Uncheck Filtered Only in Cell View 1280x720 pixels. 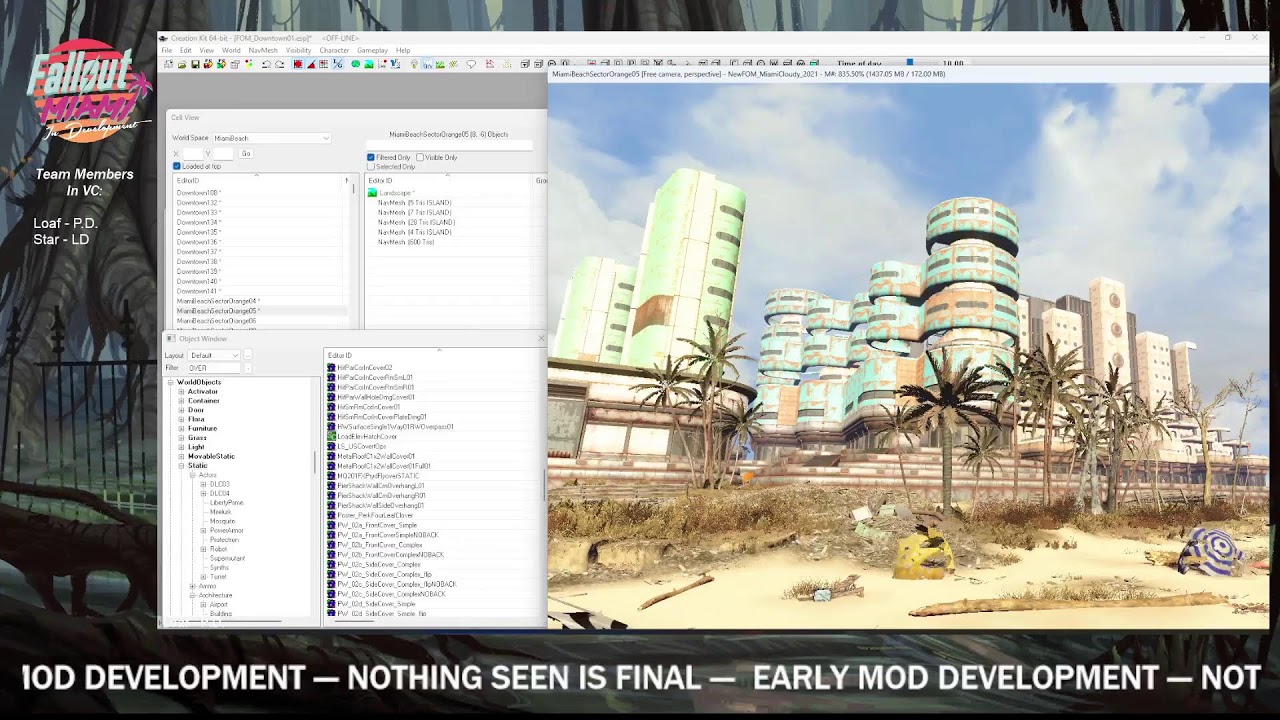click(371, 157)
